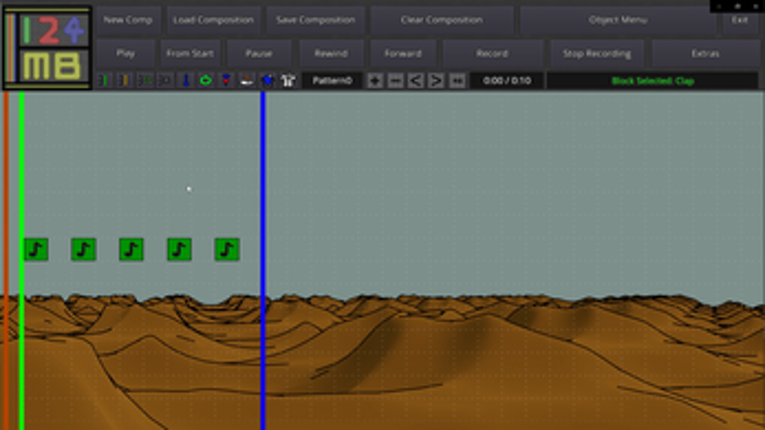Click the blue shirt toolbar icon
Viewport: 765px width, 430px height.
click(x=267, y=80)
